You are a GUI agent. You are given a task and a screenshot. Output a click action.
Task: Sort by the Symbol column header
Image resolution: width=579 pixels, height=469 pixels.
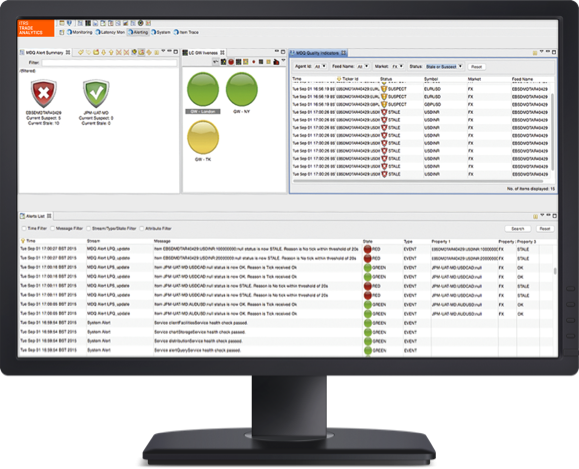tap(431, 79)
